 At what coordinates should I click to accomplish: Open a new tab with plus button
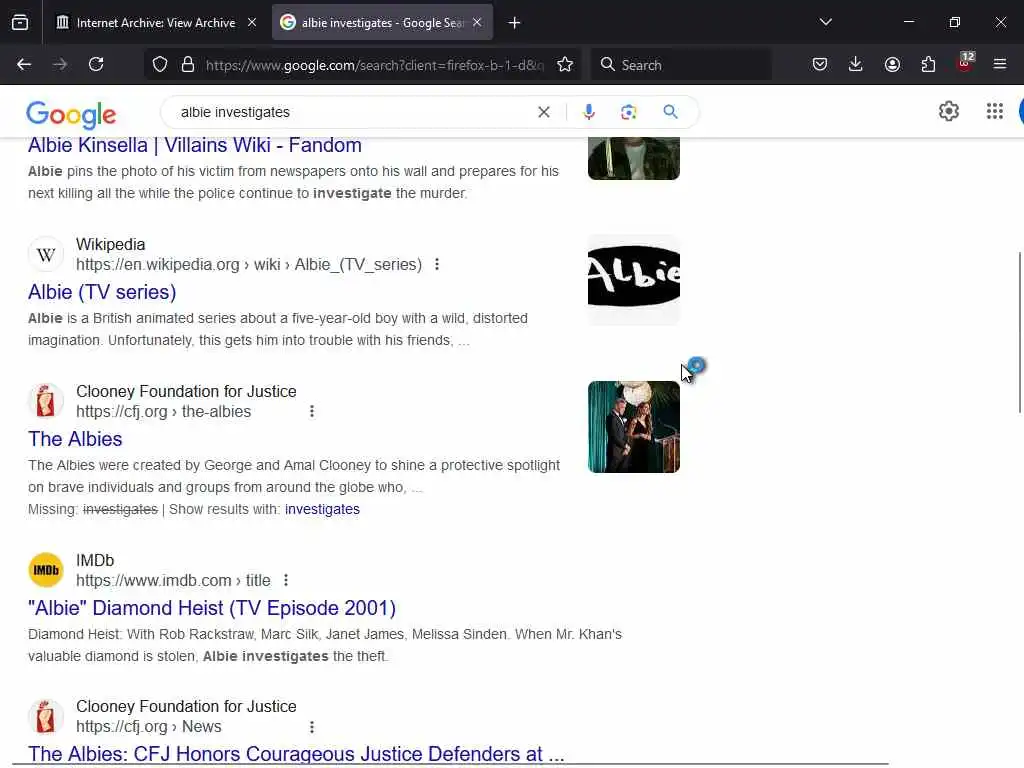tap(515, 23)
